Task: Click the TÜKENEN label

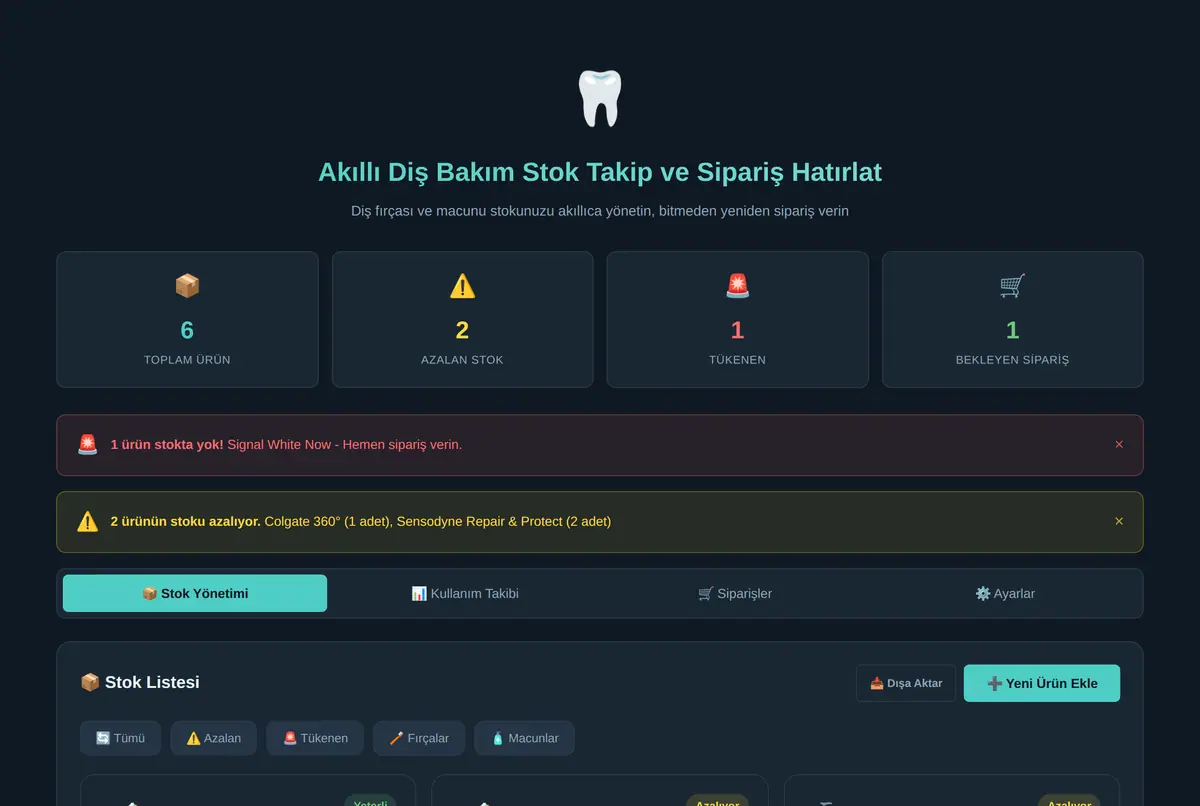Action: 737,359
